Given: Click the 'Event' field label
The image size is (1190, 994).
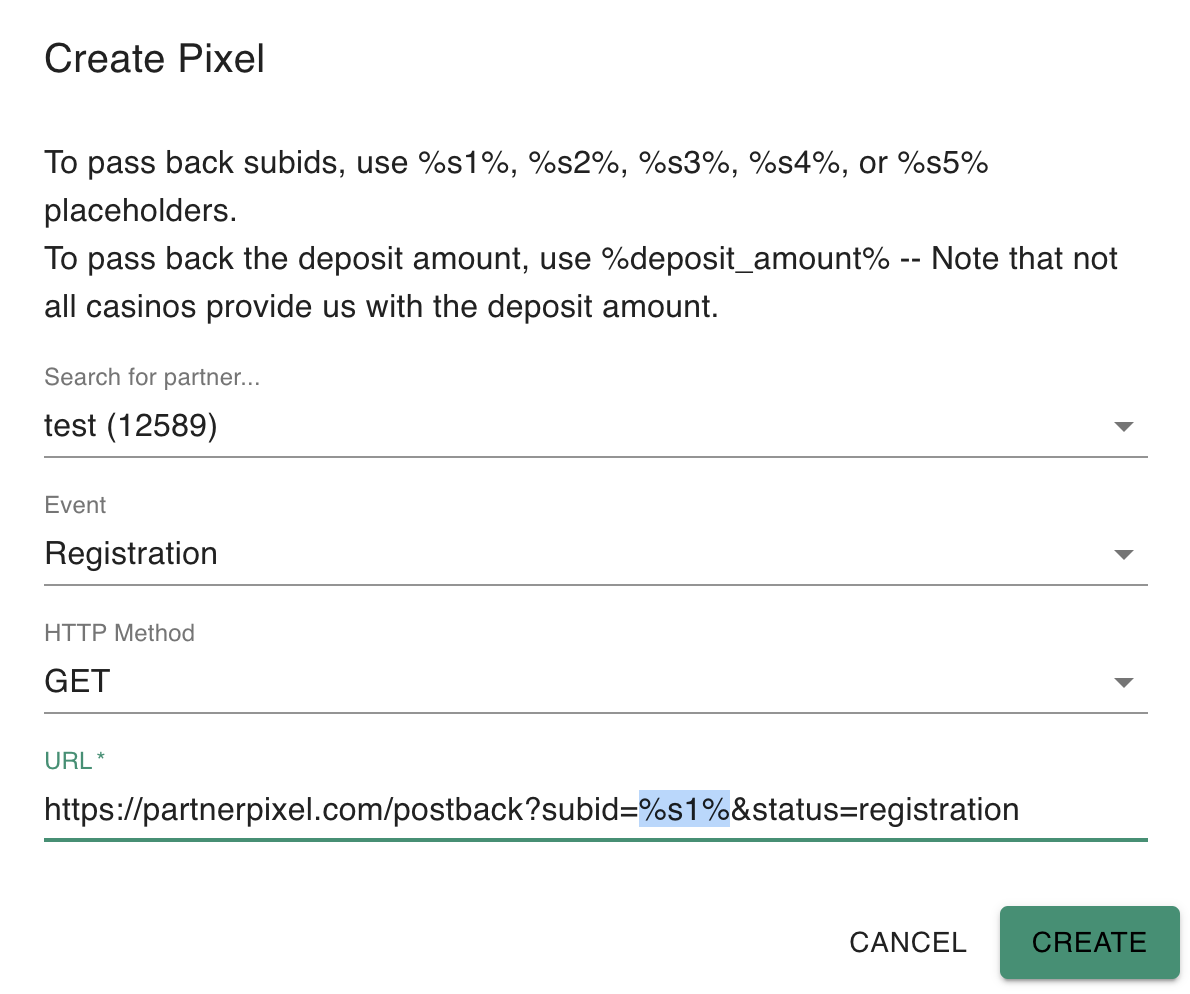Looking at the screenshot, I should 75,505.
